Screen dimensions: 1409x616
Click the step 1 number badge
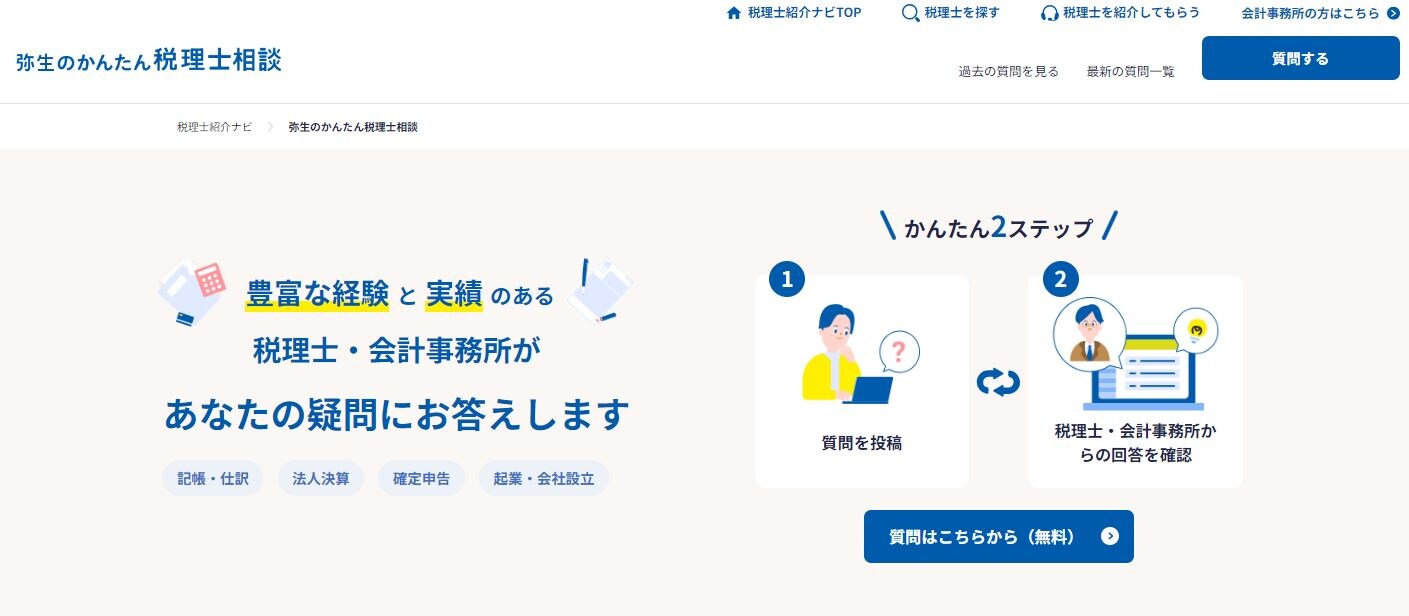787,279
